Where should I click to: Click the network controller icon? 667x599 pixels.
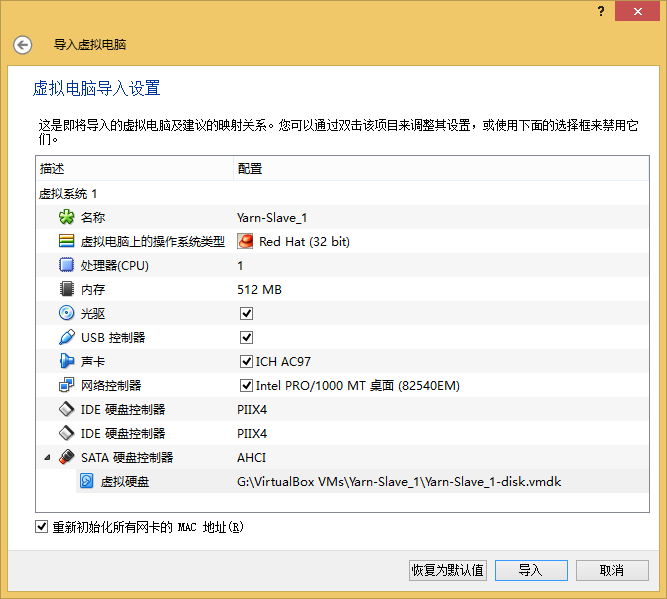[66, 385]
